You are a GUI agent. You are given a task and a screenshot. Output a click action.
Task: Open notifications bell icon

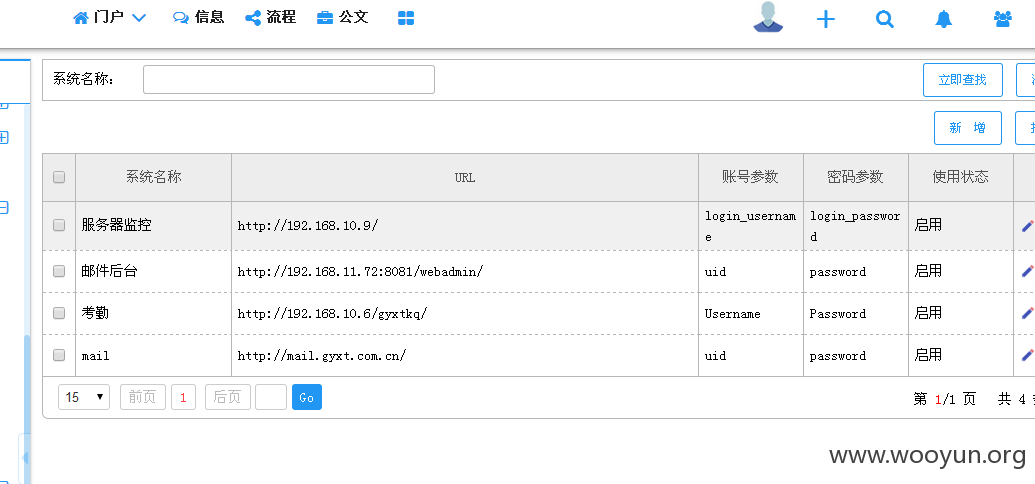tap(944, 19)
